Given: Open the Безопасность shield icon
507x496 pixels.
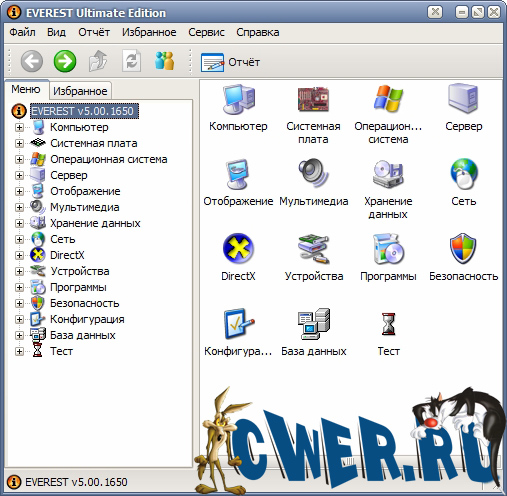Looking at the screenshot, I should [x=463, y=249].
